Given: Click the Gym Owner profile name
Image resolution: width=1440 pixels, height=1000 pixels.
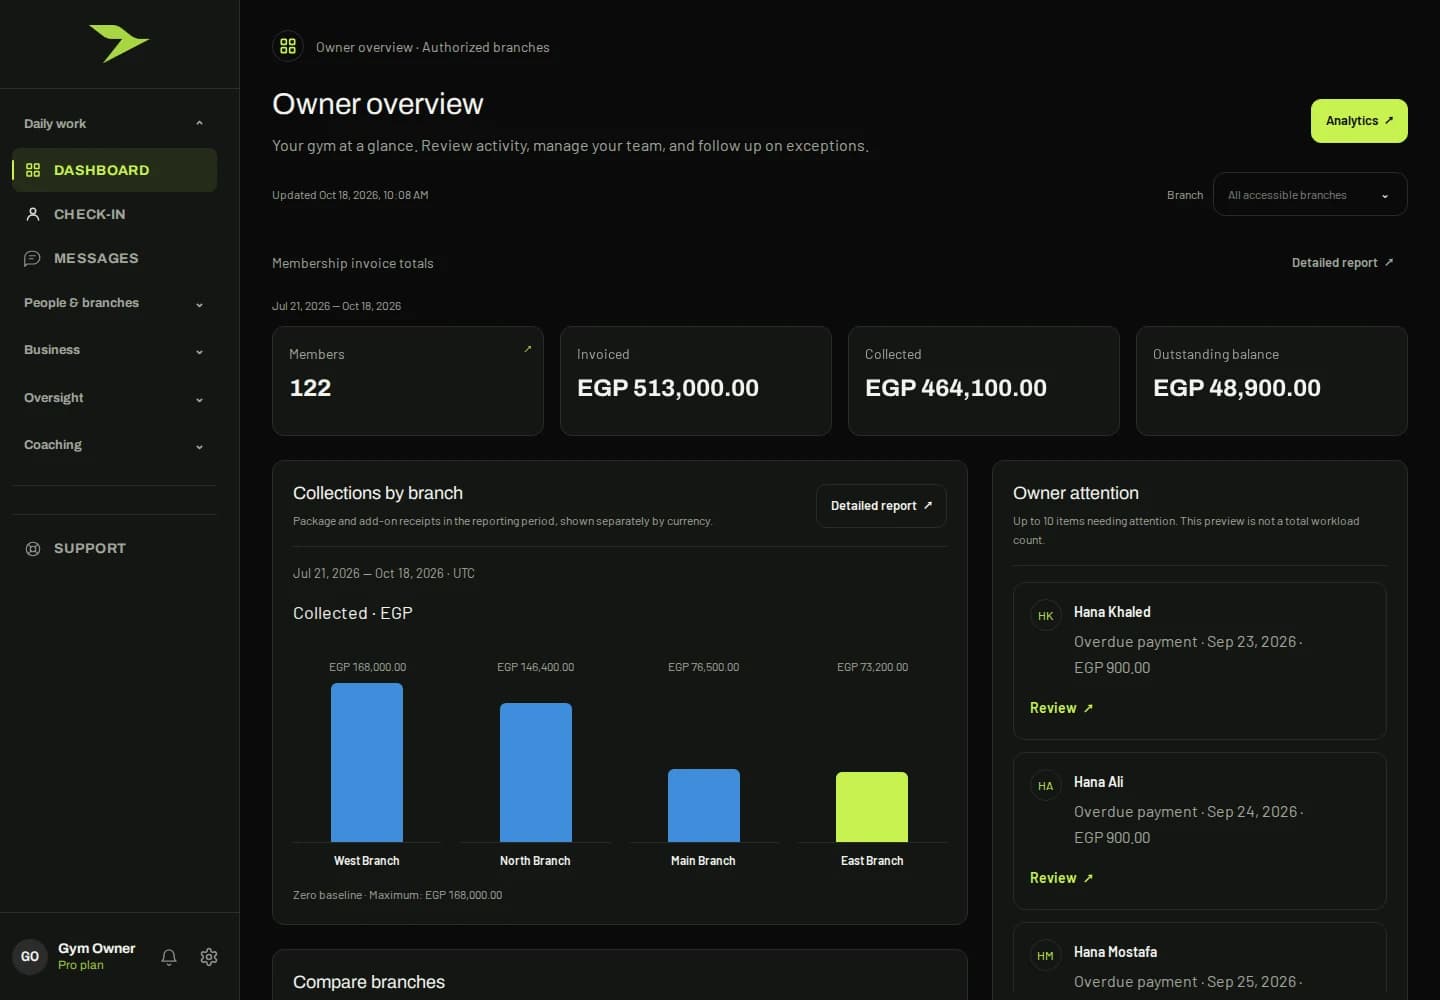Looking at the screenshot, I should tap(96, 948).
